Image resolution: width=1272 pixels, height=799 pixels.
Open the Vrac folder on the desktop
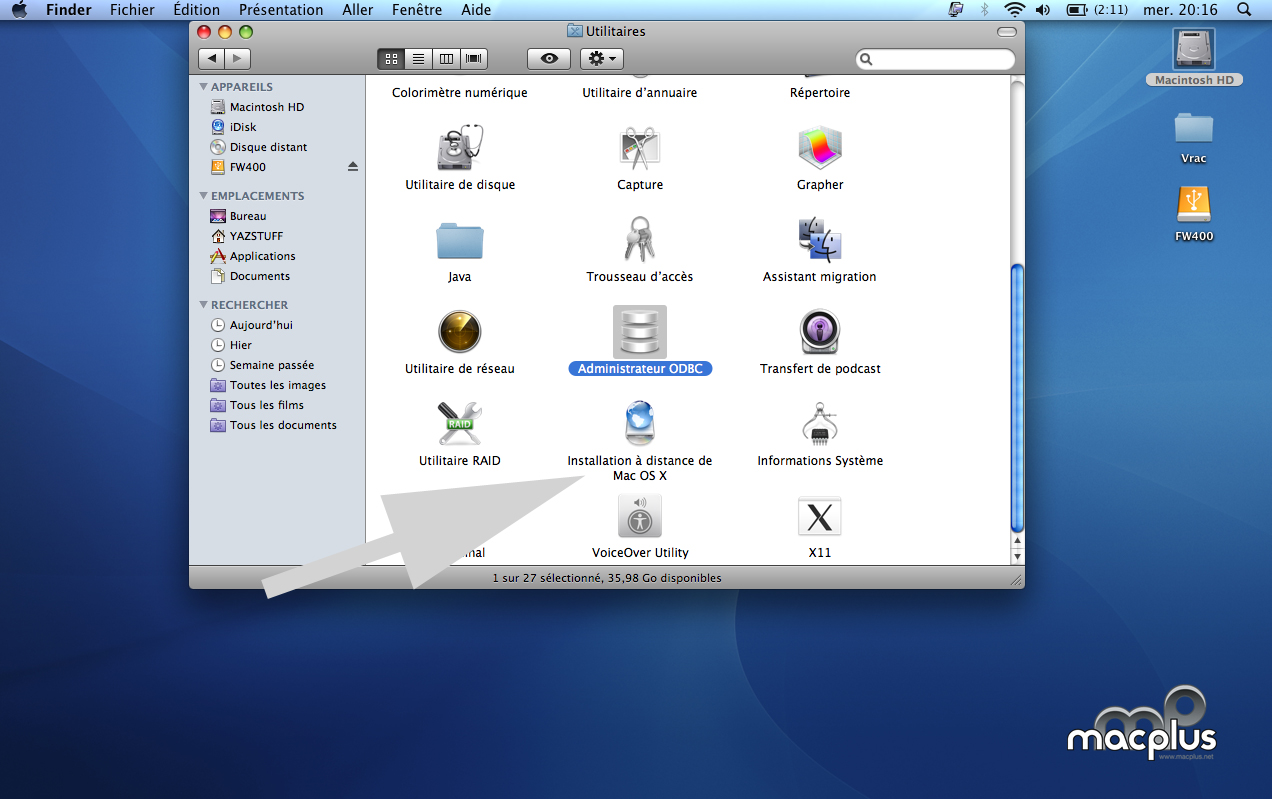(x=1194, y=128)
